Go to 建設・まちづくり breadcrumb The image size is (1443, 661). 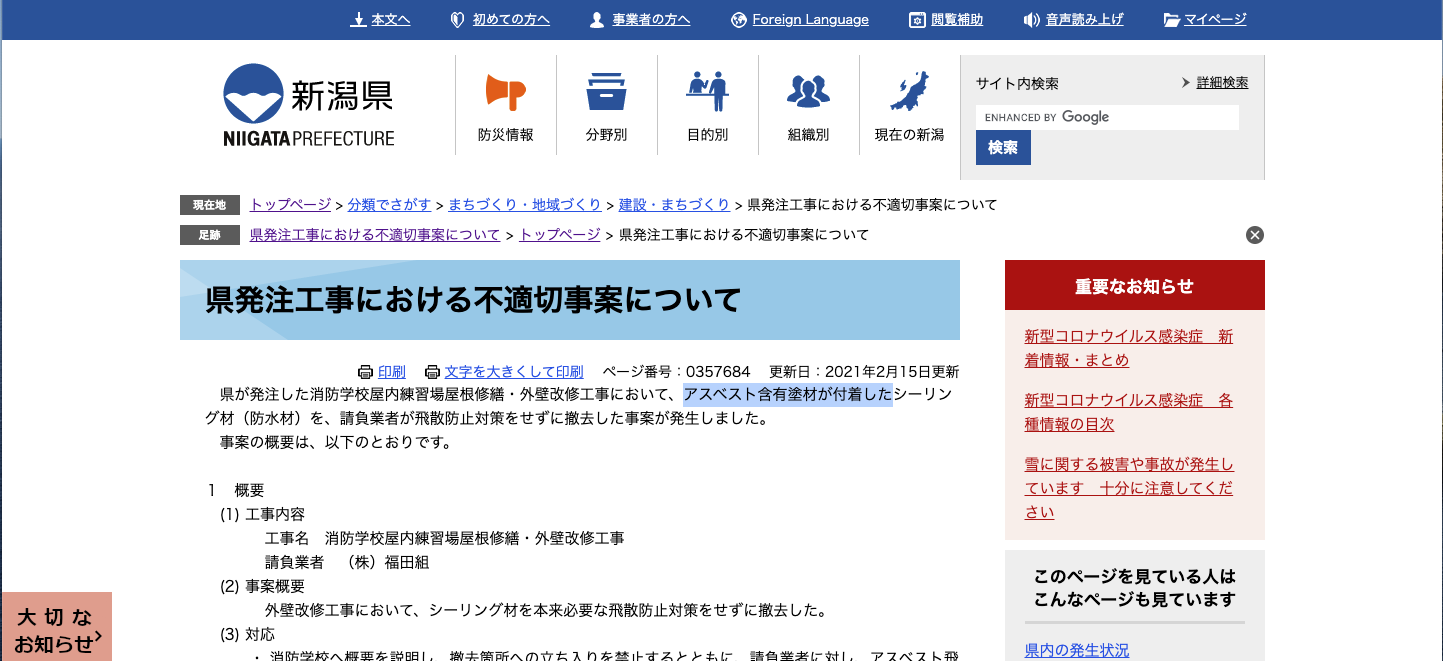[x=674, y=205]
